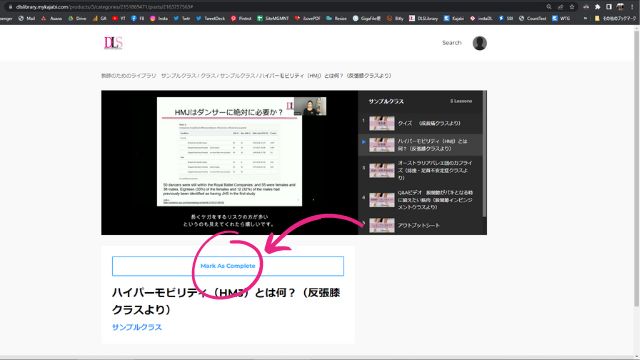640x360 pixels.
Task: Open the GigaFile便 bookmark
Action: pyautogui.click(x=367, y=18)
